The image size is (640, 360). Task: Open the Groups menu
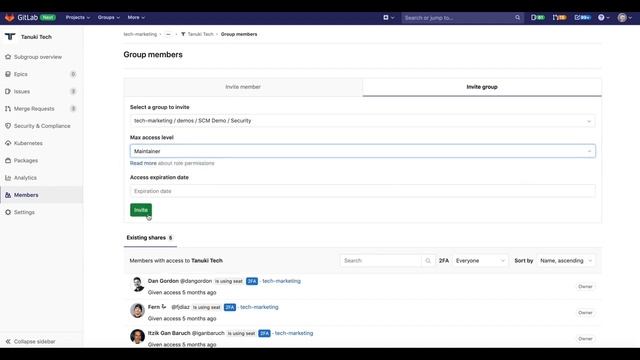(109, 18)
